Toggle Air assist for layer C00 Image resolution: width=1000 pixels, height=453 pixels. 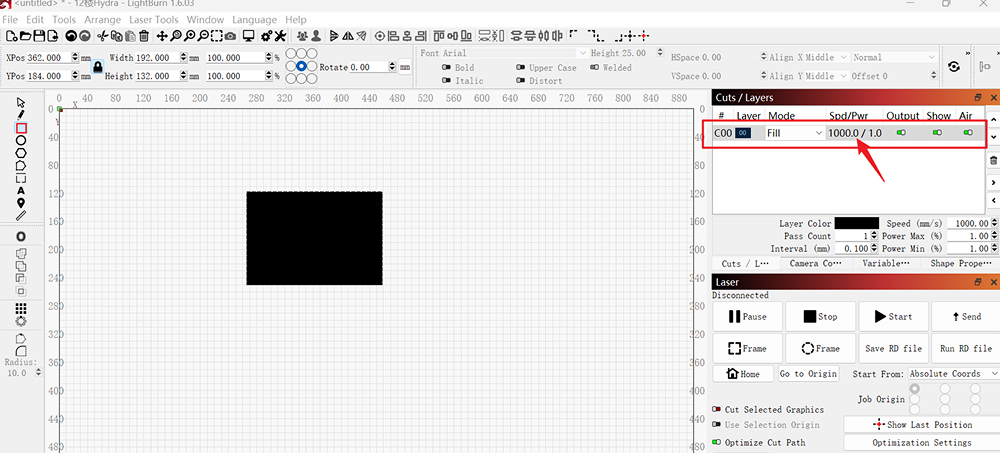(x=966, y=133)
